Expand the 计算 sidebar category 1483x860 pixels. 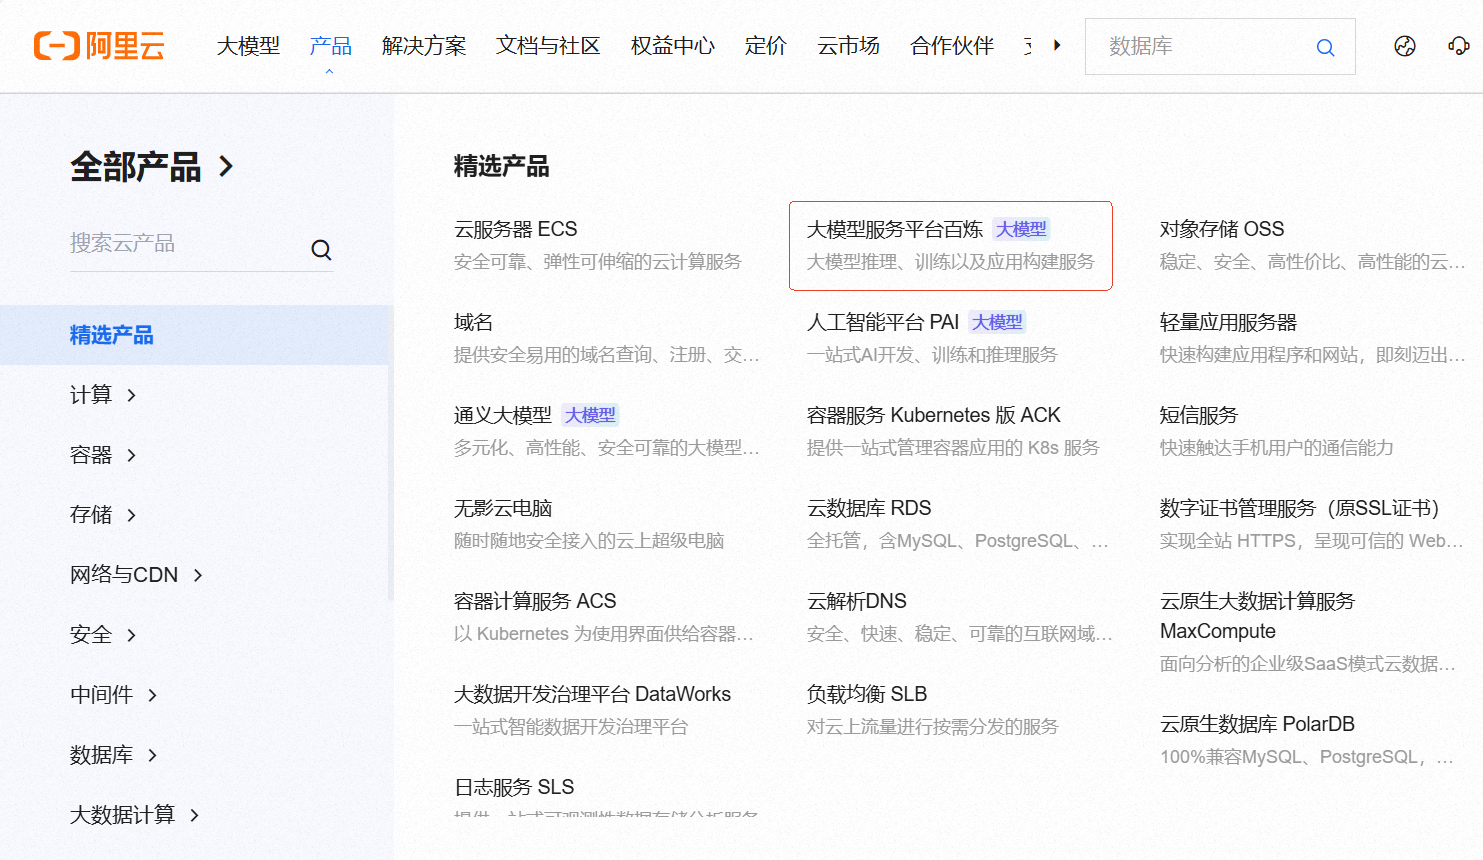pyautogui.click(x=103, y=395)
